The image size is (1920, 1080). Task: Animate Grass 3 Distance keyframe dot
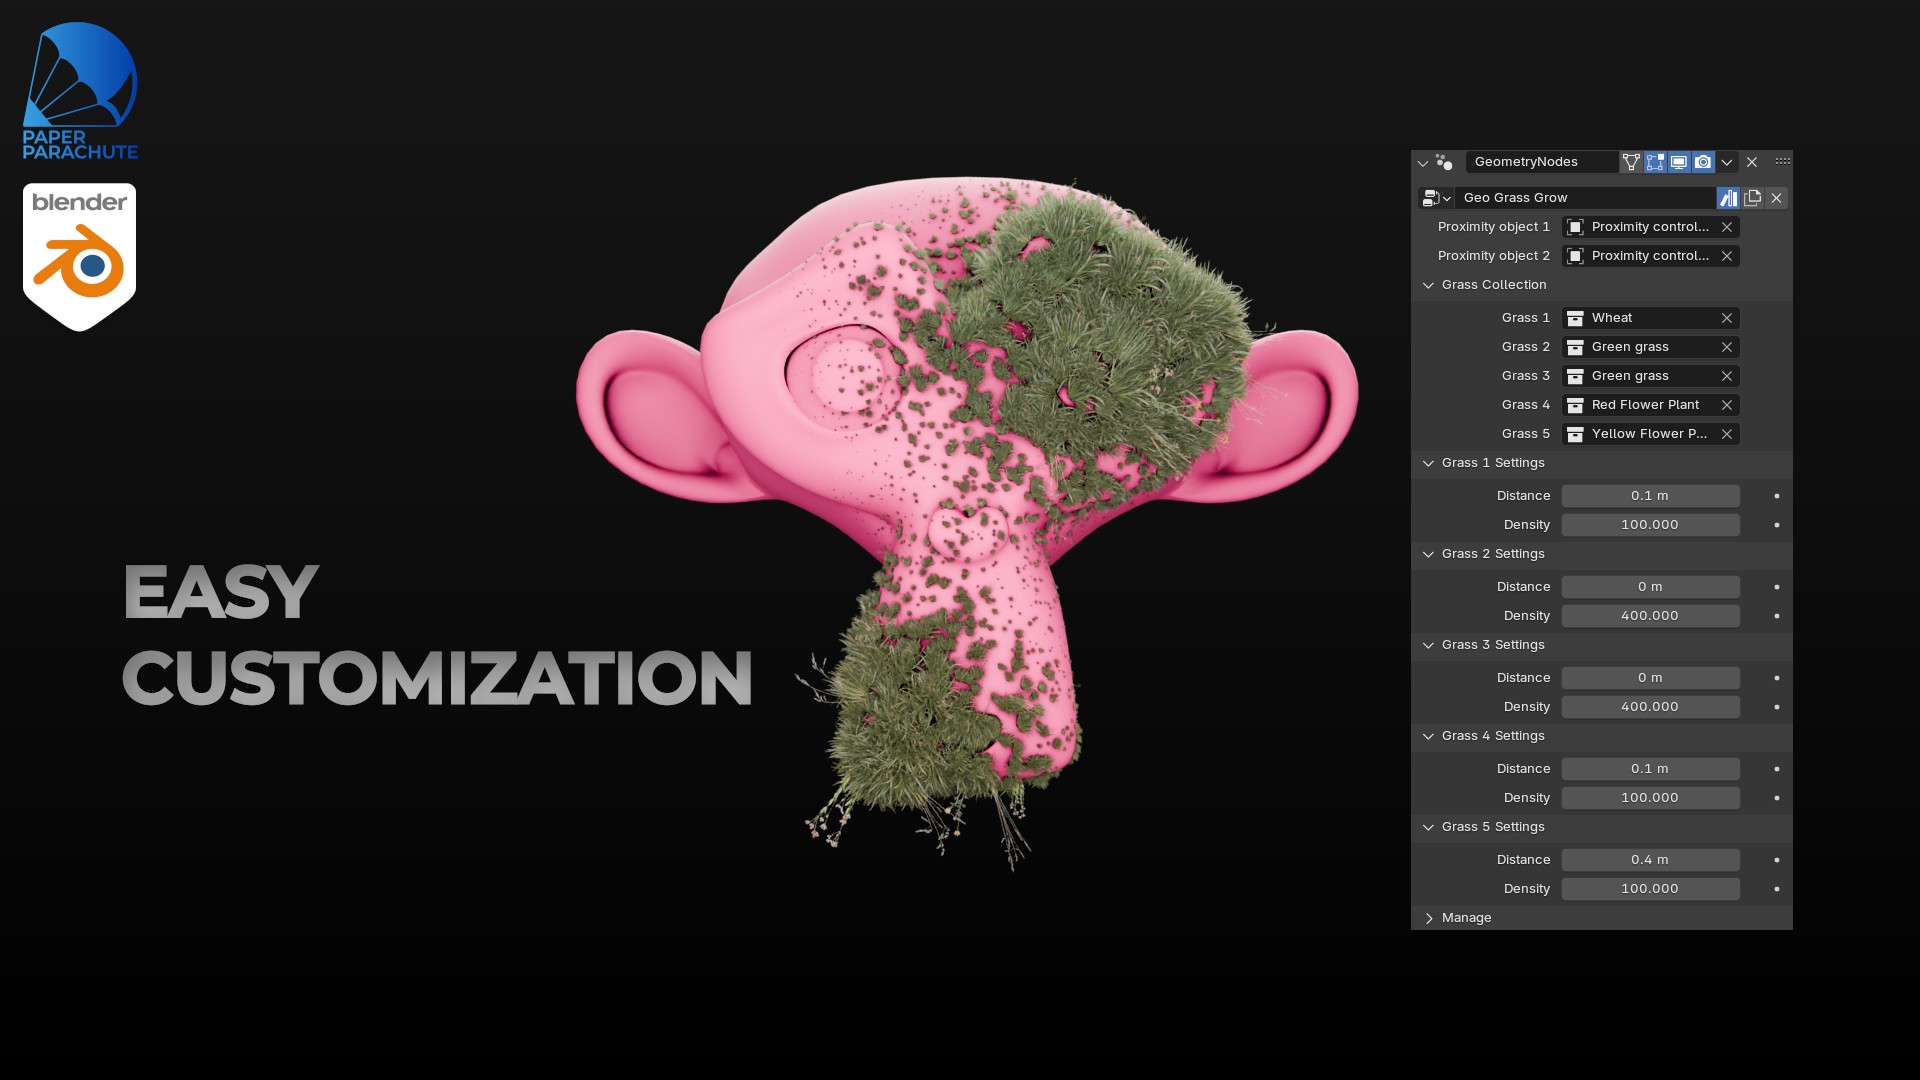coord(1777,678)
